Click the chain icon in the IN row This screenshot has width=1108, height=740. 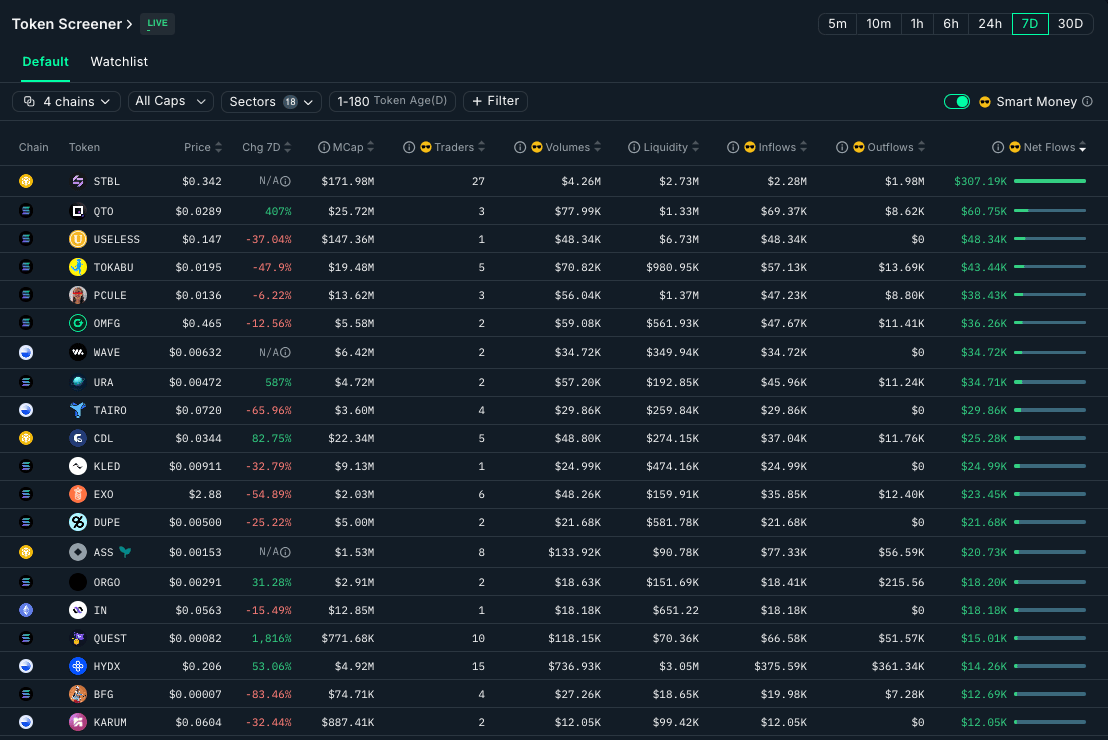point(26,610)
